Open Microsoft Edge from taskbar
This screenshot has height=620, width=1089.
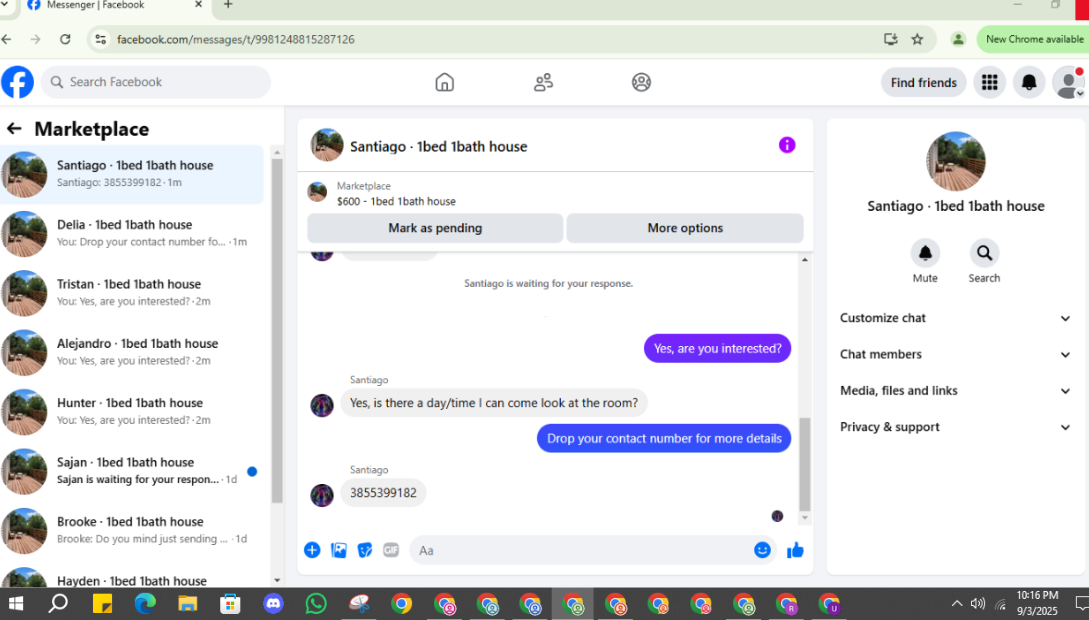tap(144, 604)
